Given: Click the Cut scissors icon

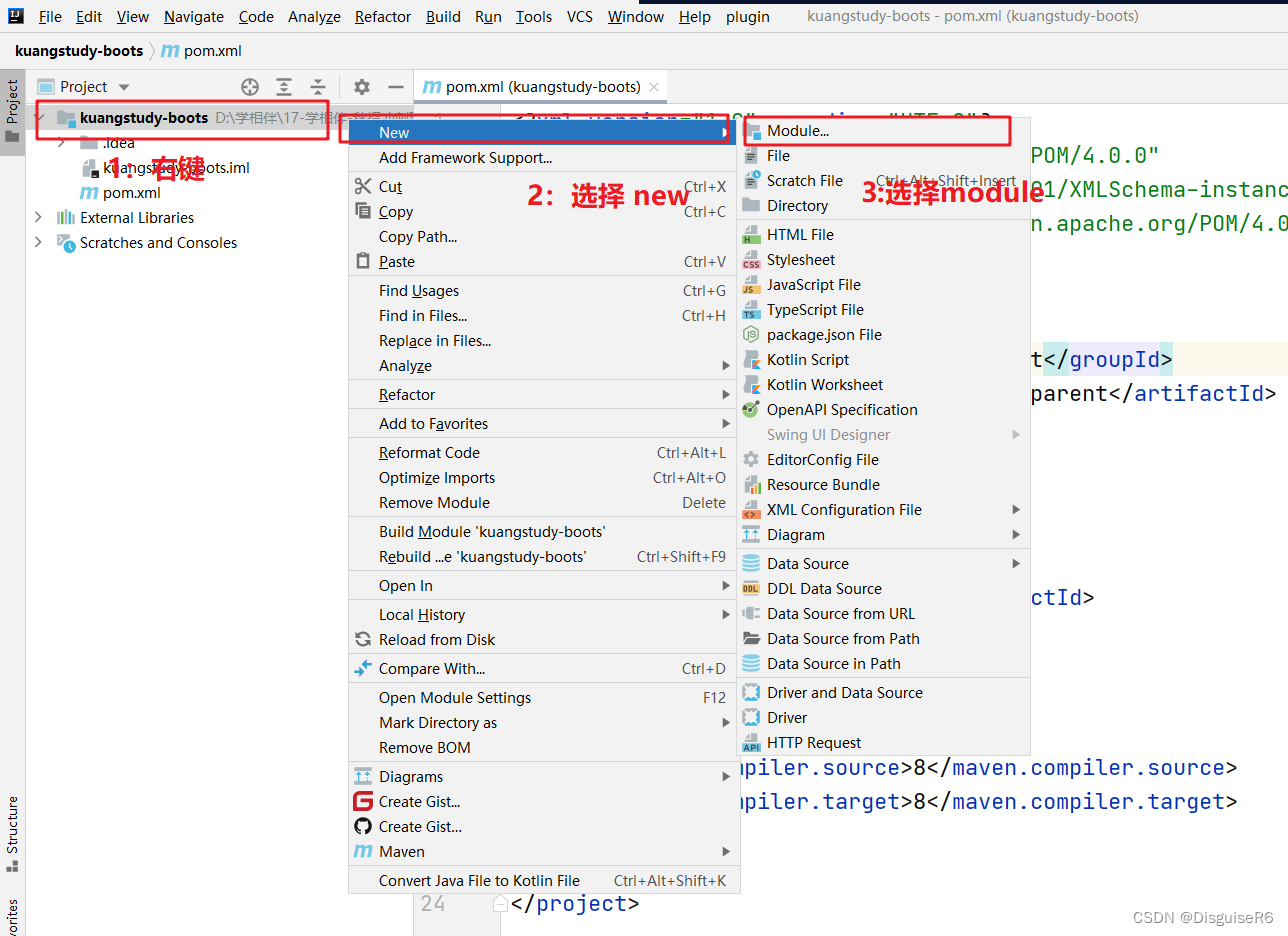Looking at the screenshot, I should (x=363, y=187).
